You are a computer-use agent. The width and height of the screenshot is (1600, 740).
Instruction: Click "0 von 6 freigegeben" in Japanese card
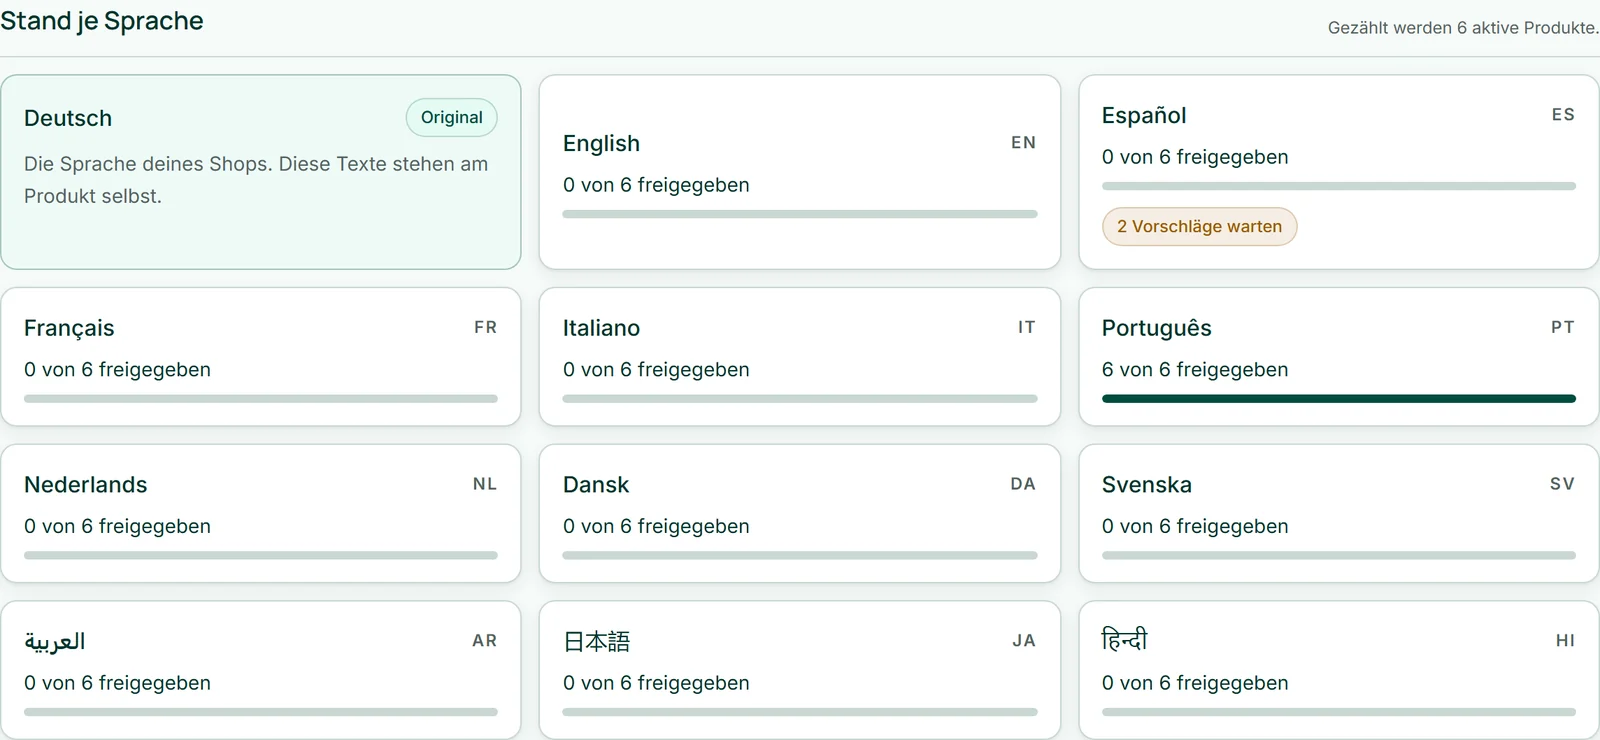coord(656,683)
